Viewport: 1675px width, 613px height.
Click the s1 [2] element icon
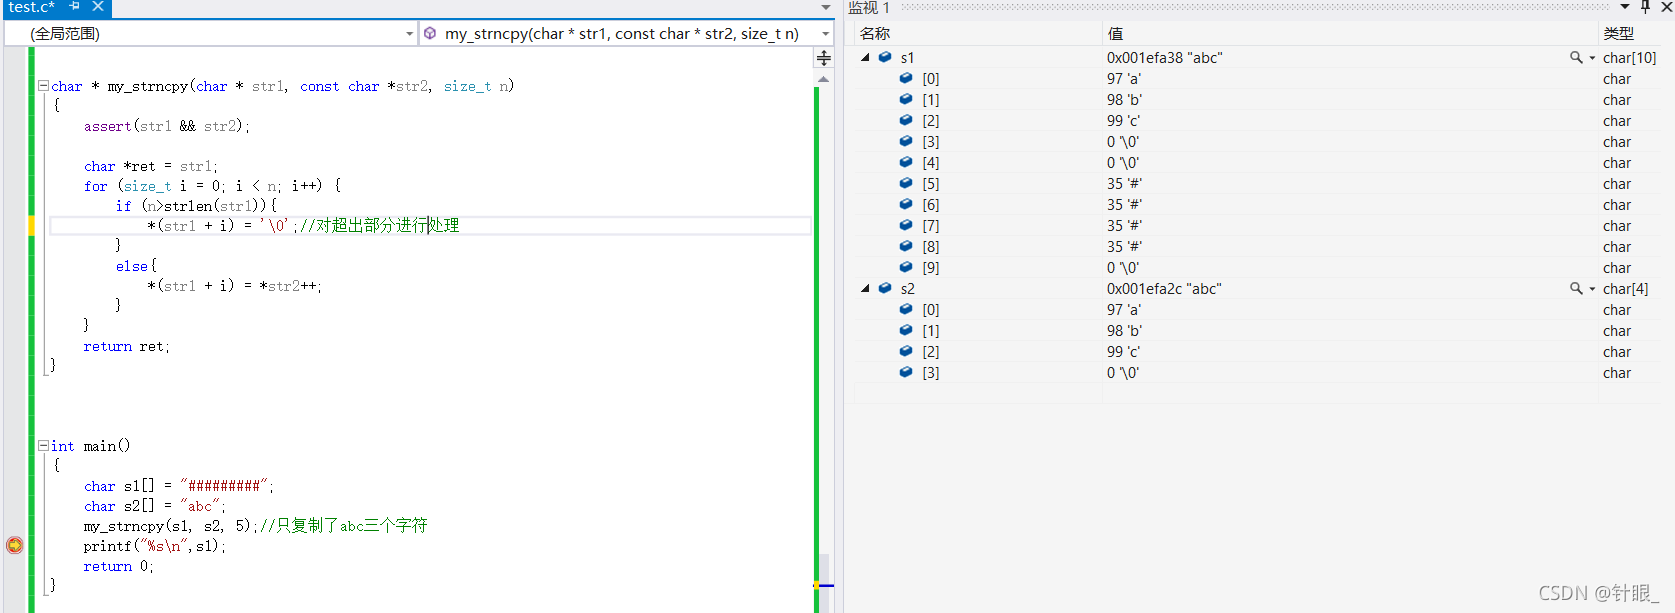906,120
